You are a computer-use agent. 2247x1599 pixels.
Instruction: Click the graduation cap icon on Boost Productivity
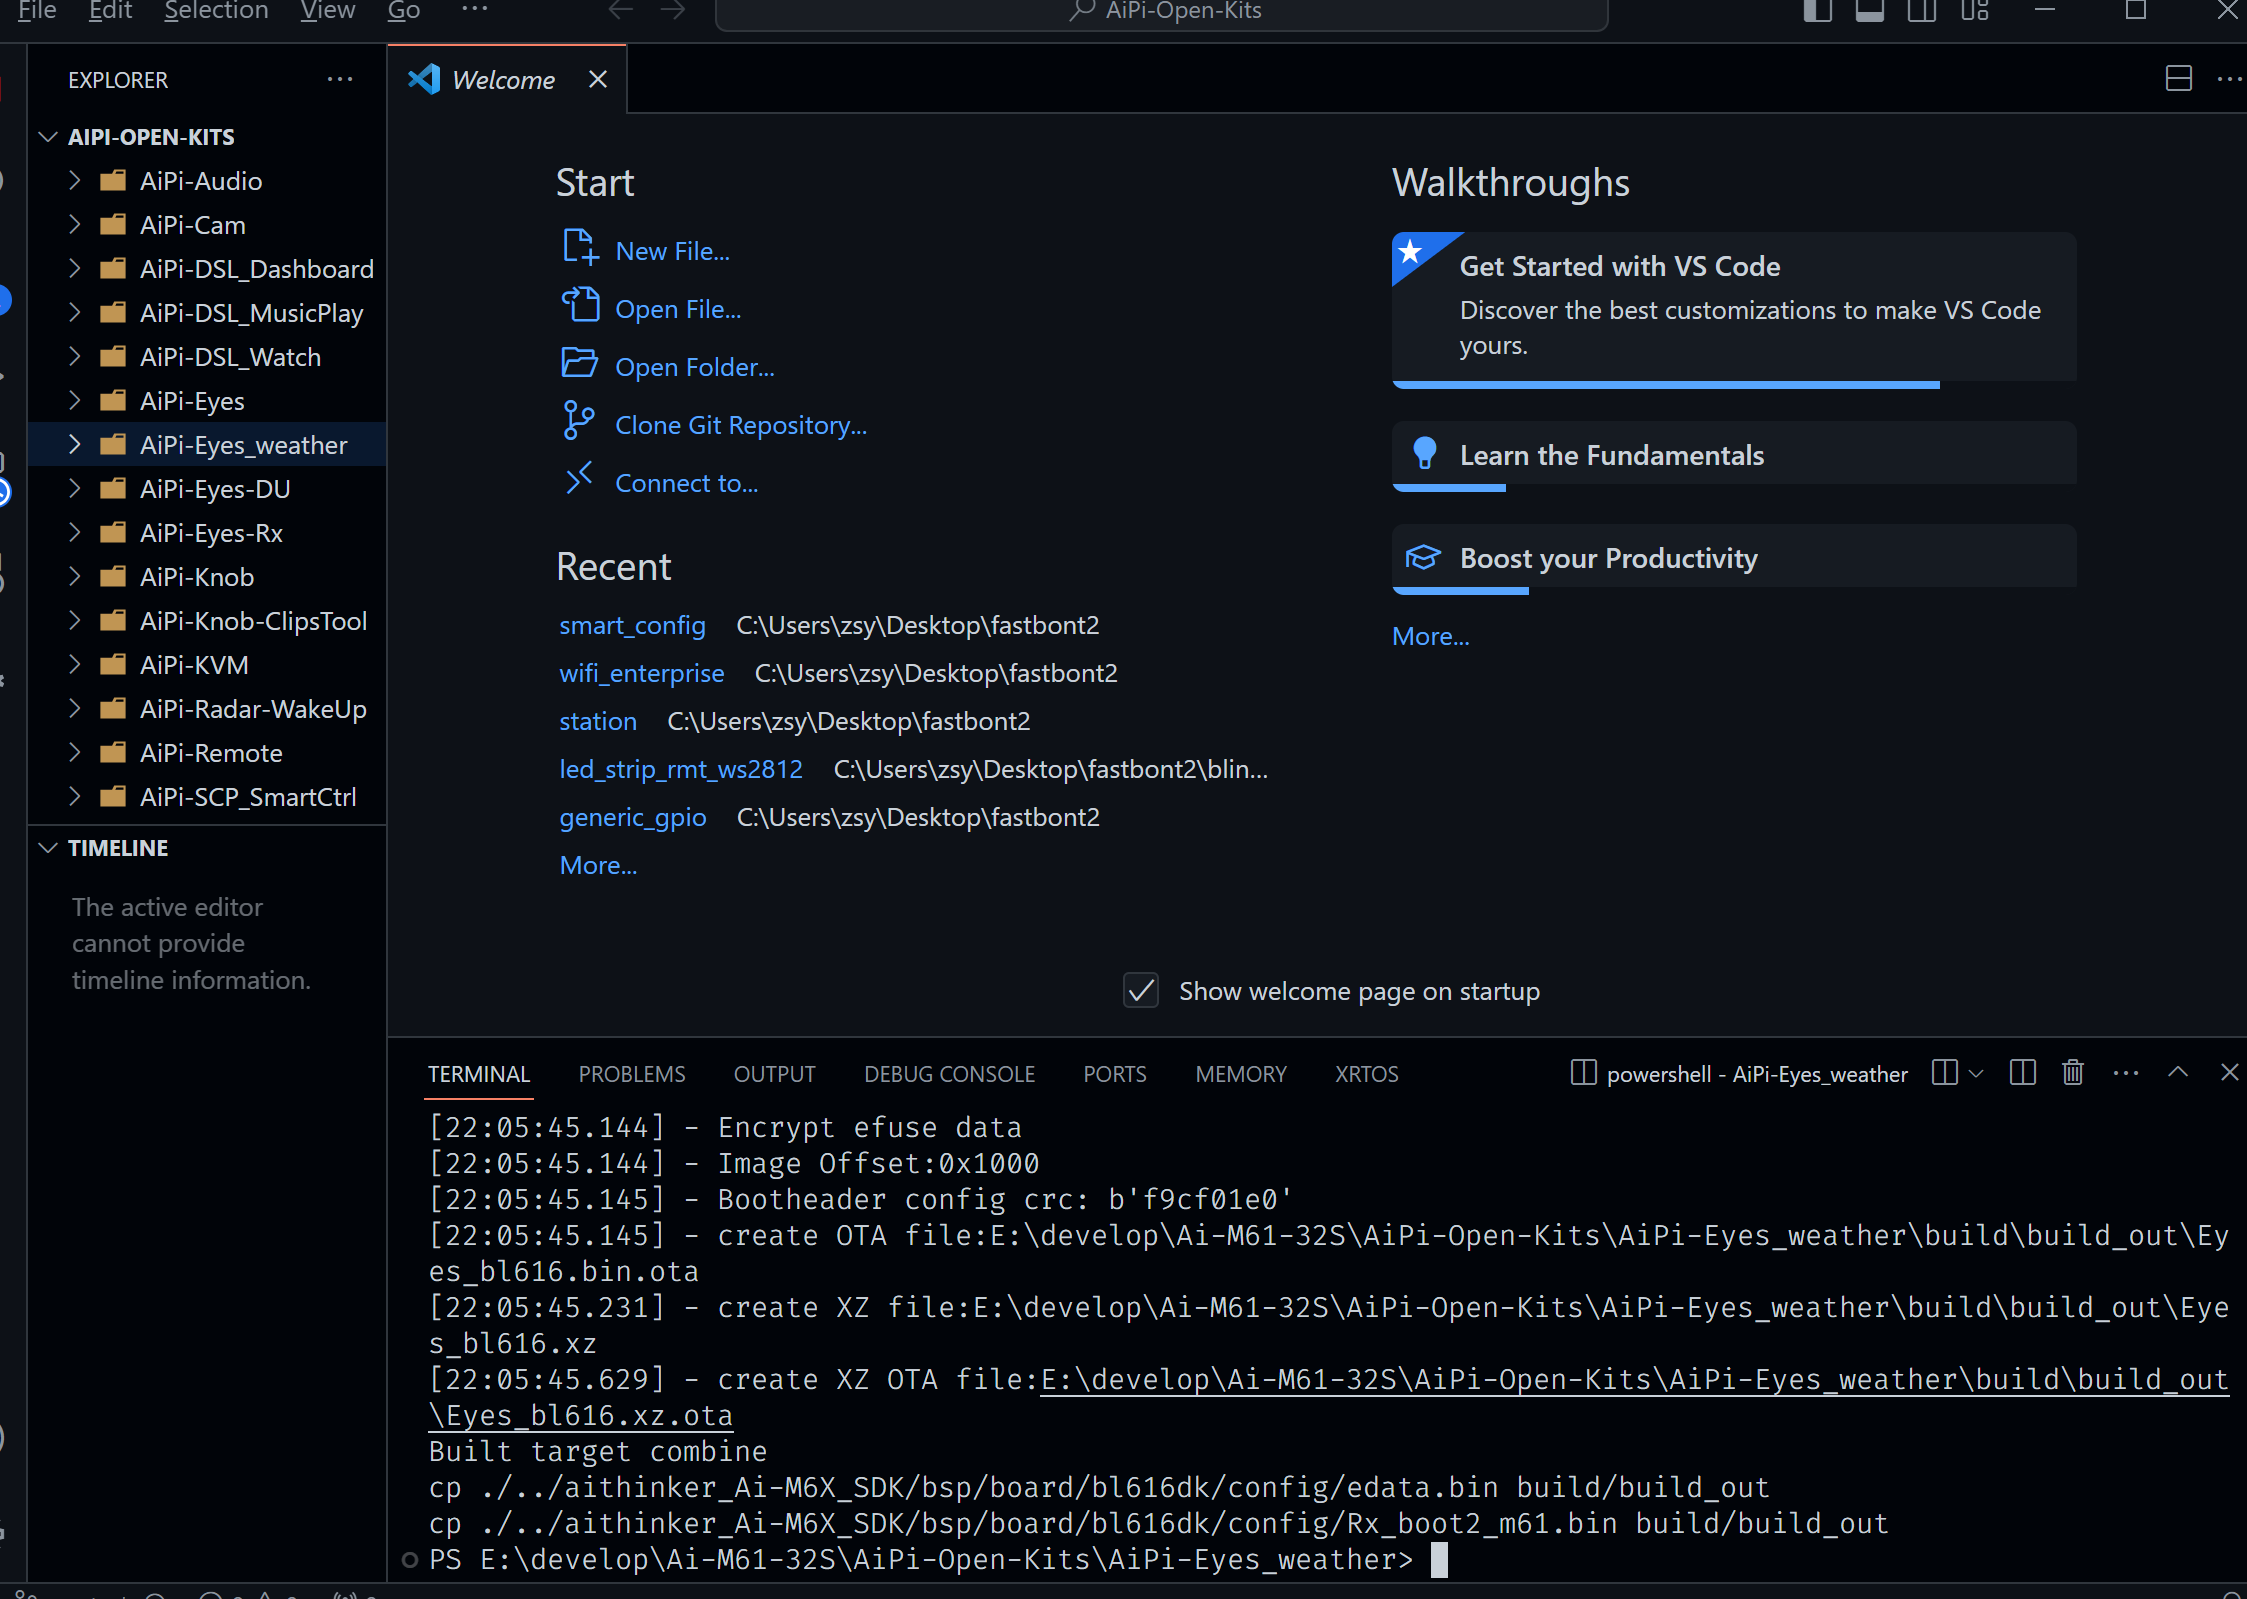click(1423, 557)
